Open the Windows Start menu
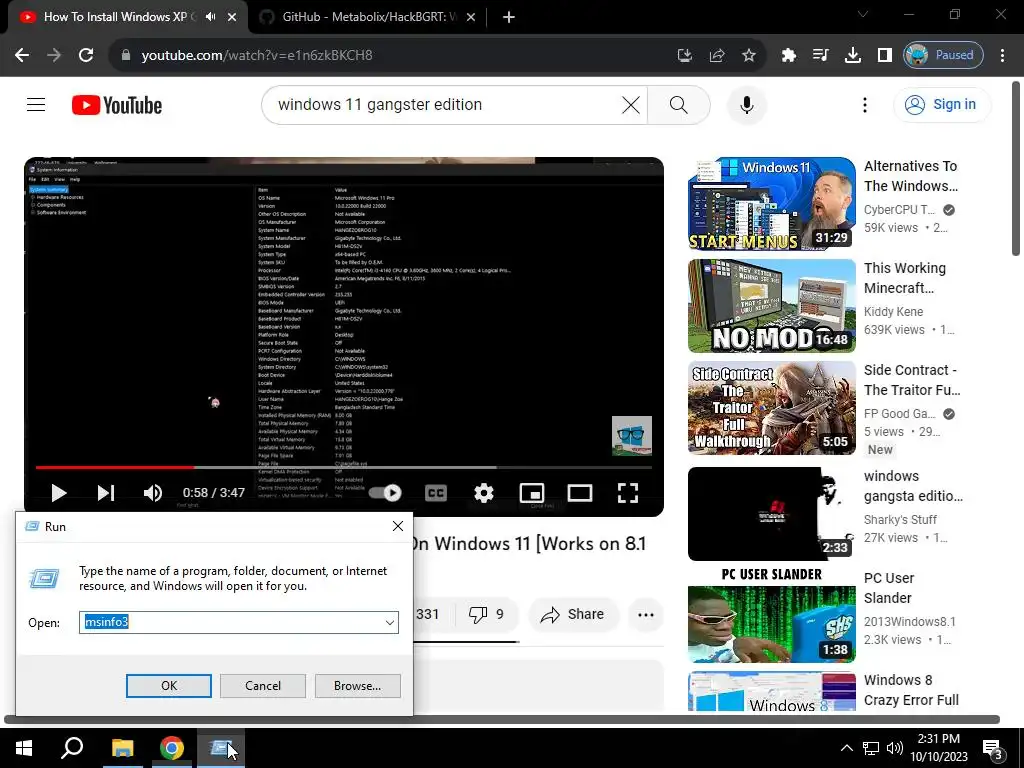This screenshot has height=768, width=1024. (24, 748)
